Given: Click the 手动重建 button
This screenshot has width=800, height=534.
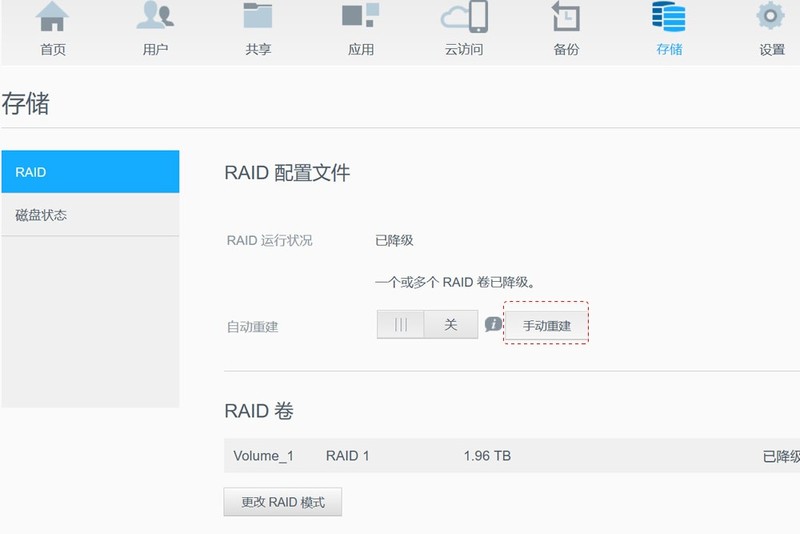Looking at the screenshot, I should pyautogui.click(x=546, y=325).
